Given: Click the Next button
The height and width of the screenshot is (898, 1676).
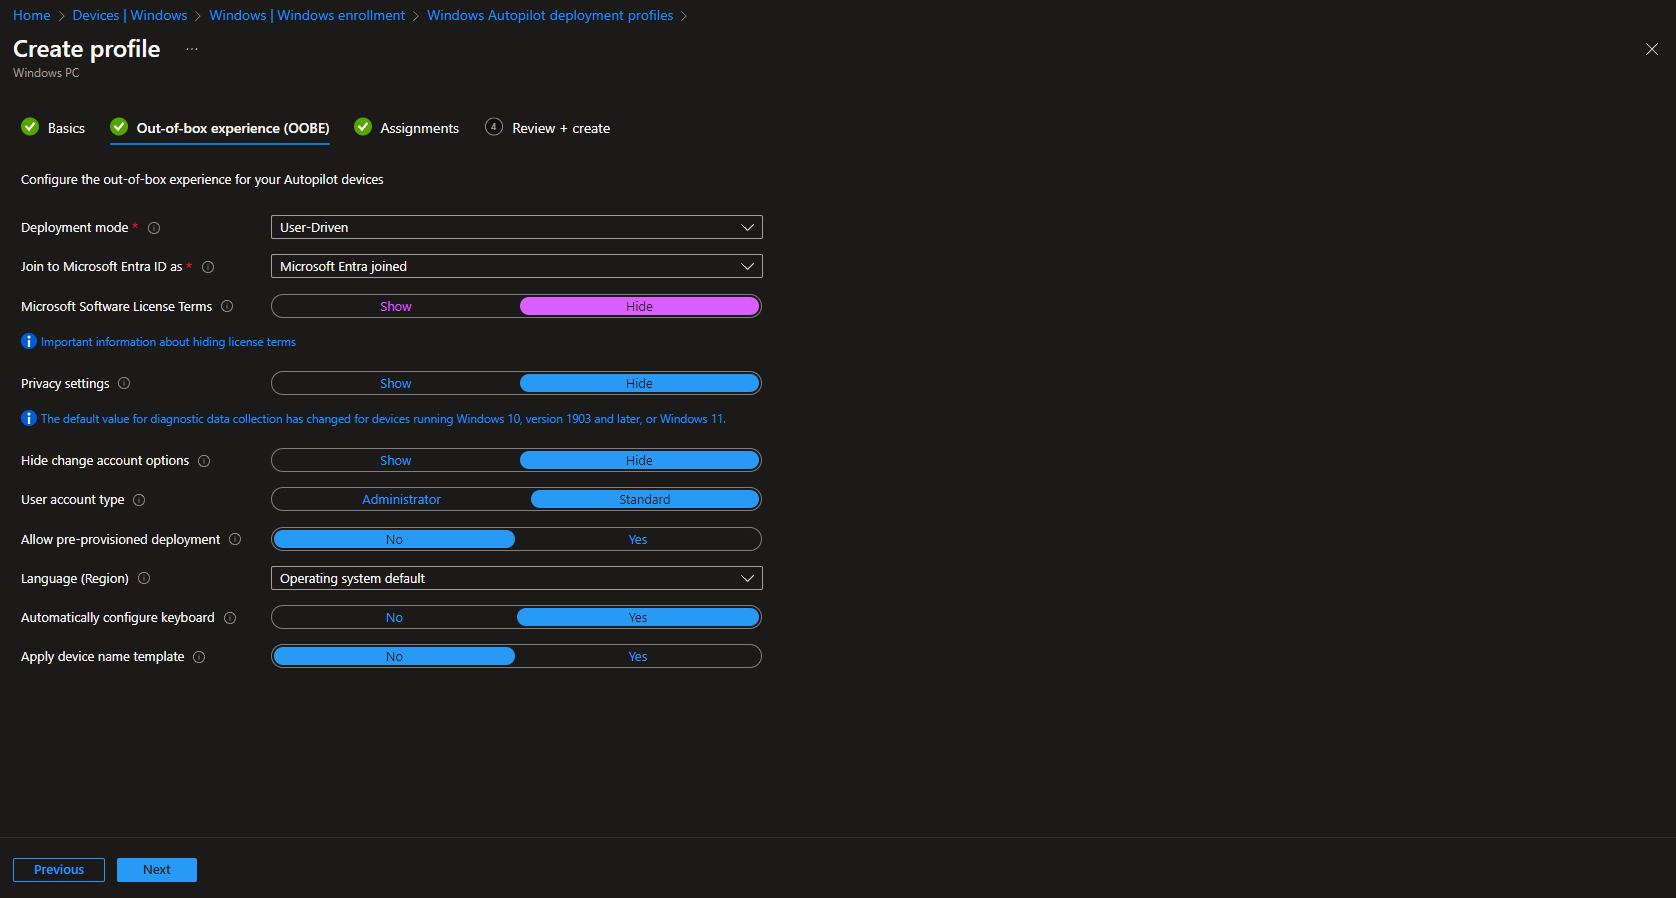Looking at the screenshot, I should (157, 870).
